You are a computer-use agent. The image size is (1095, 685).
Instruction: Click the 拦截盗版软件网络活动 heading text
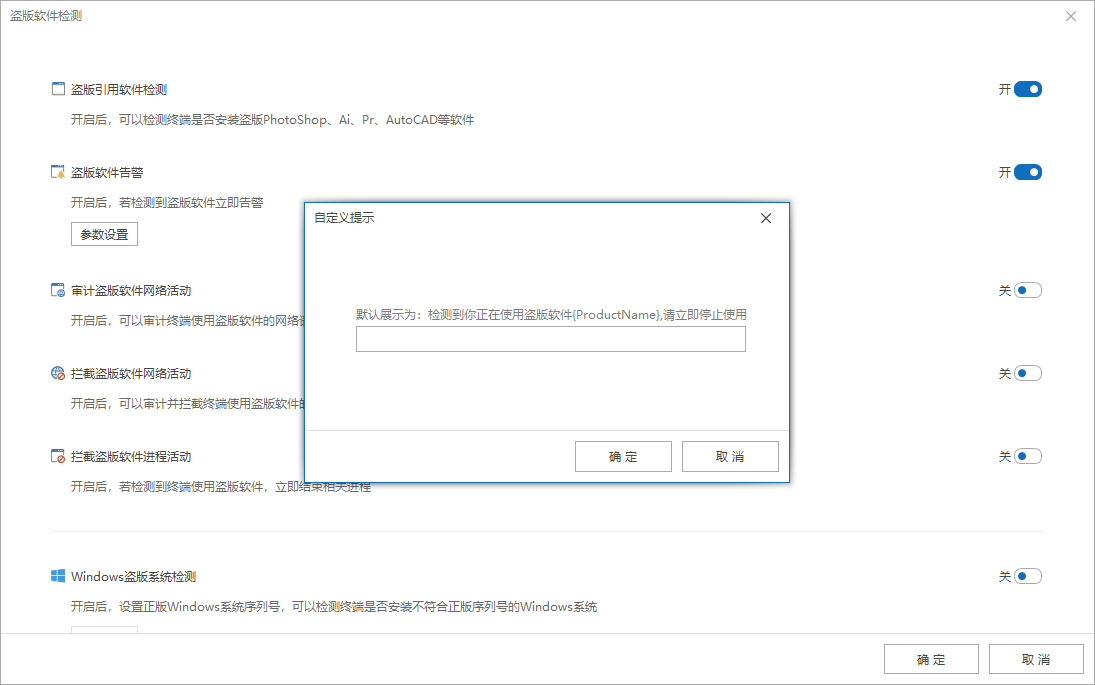coord(131,374)
